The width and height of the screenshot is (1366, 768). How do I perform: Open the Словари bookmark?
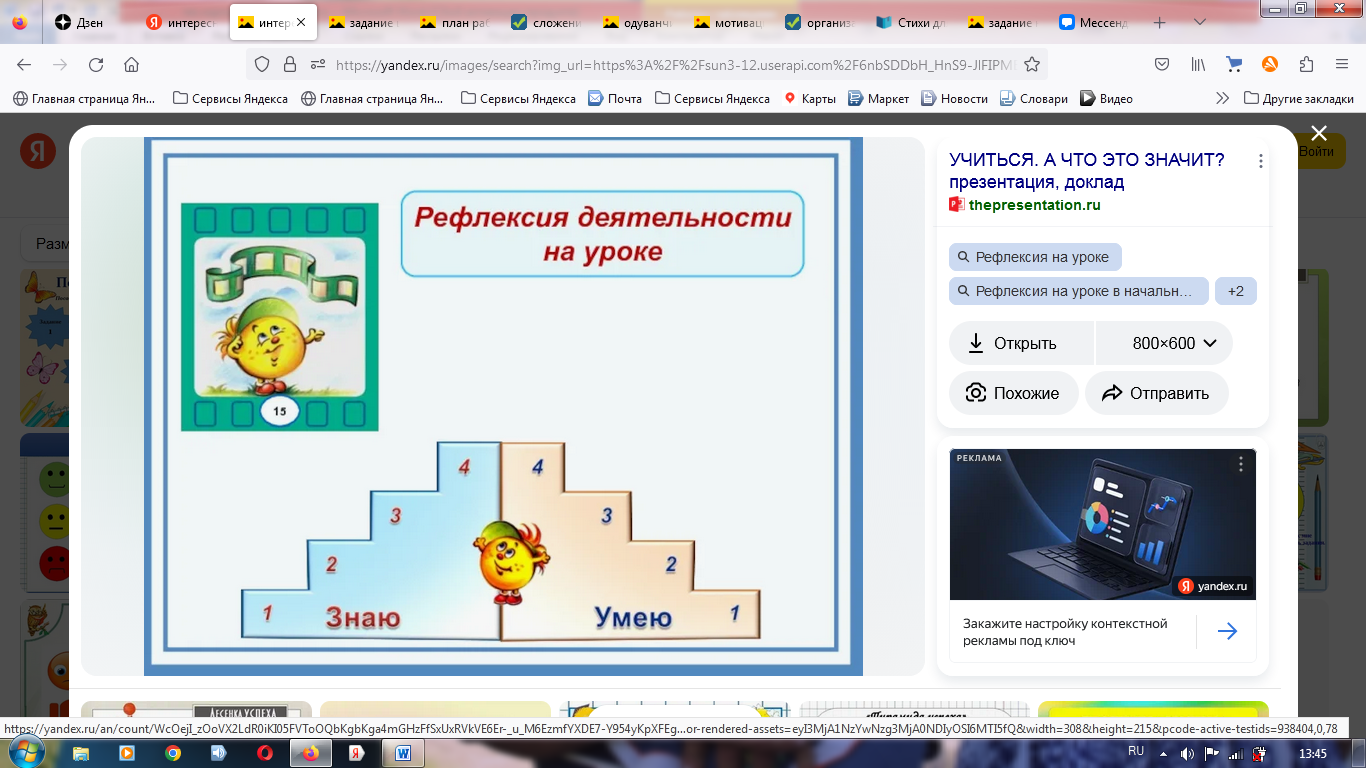(x=1034, y=98)
